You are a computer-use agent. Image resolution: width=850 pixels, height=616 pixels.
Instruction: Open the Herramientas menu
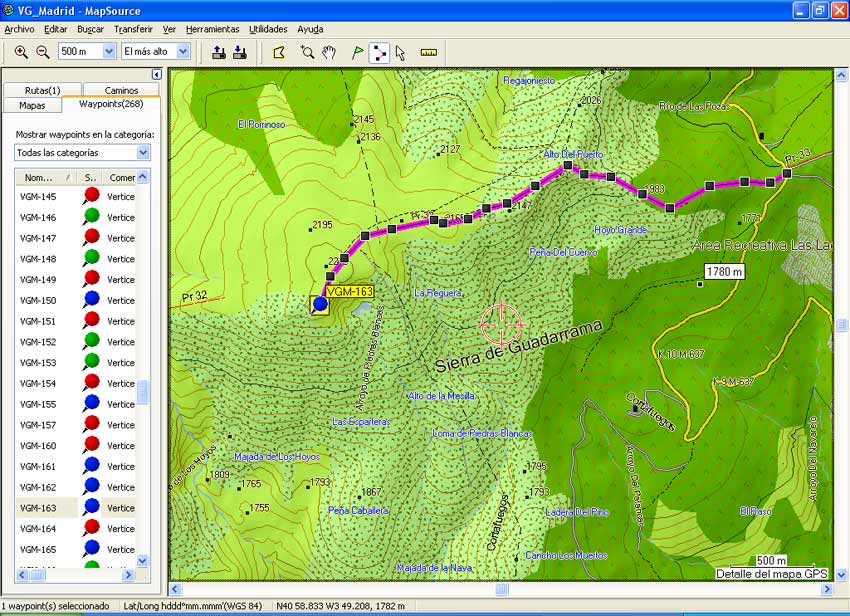click(x=212, y=29)
